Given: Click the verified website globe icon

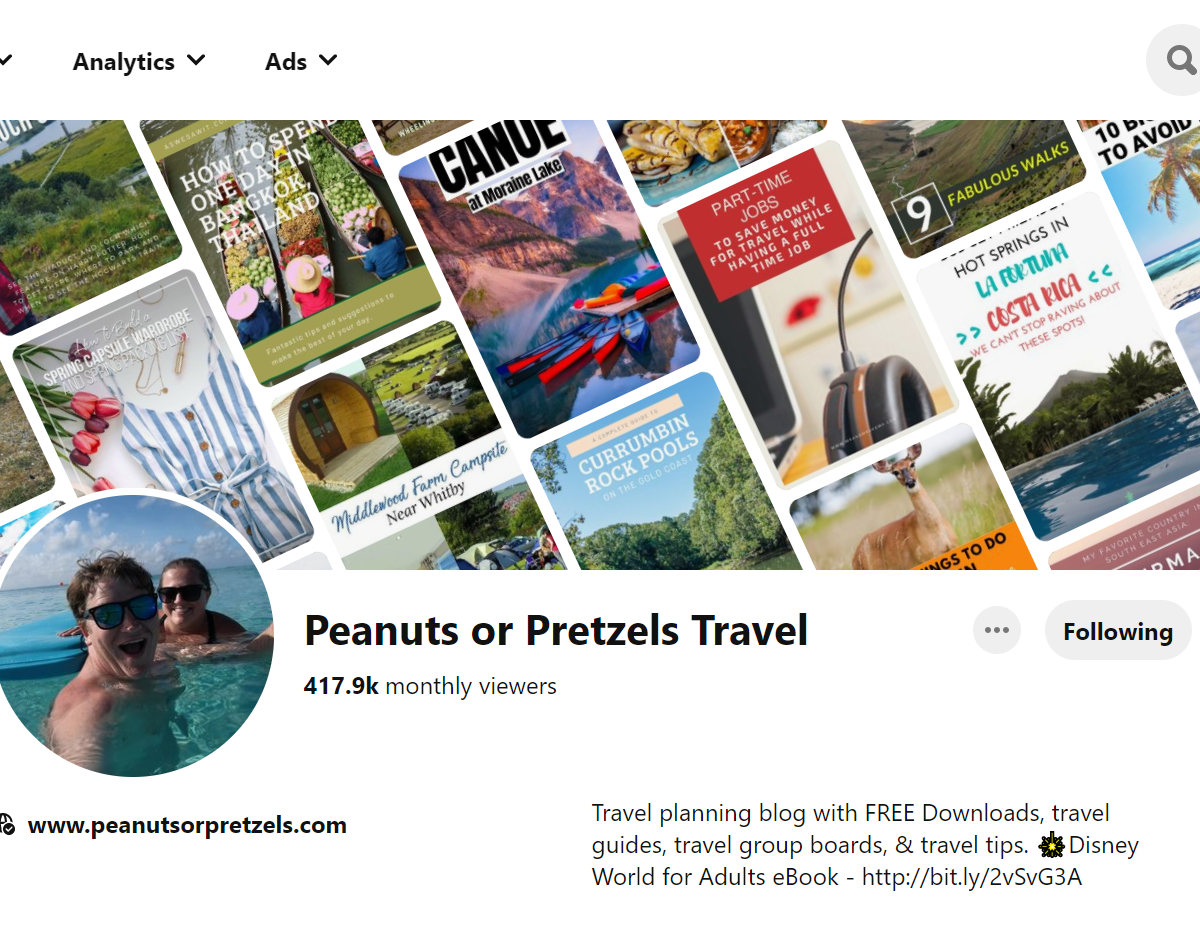Looking at the screenshot, I should [7, 825].
